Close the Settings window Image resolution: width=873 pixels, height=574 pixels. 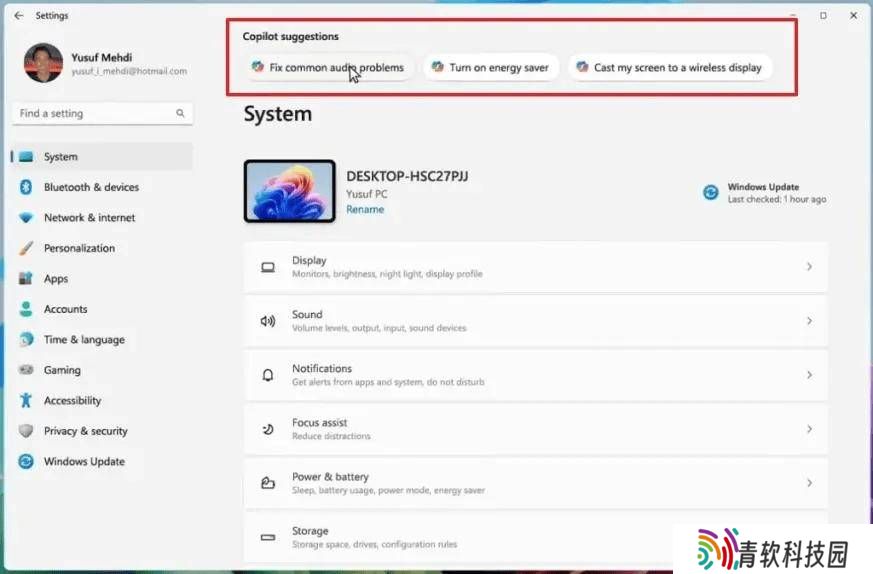854,16
